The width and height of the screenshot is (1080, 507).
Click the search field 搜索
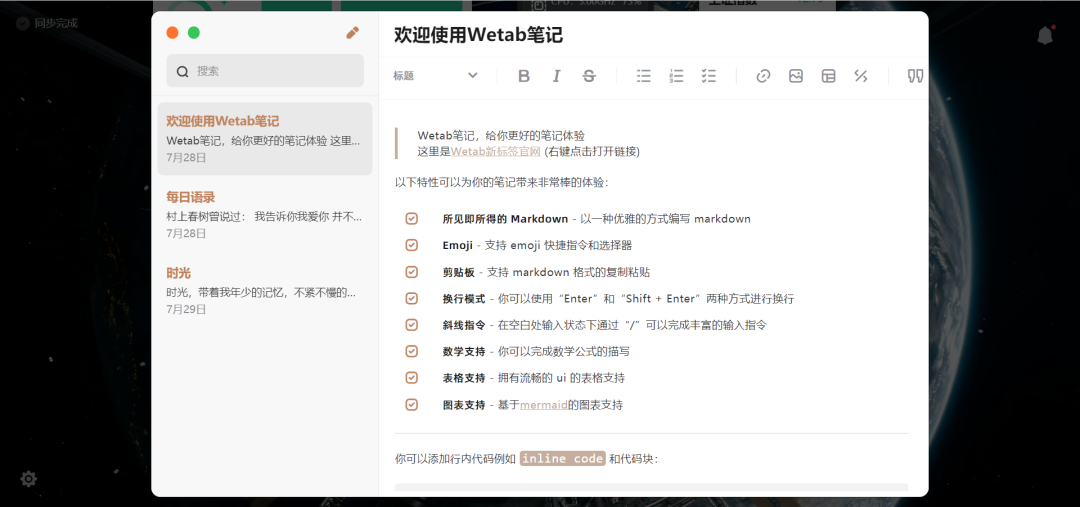click(x=265, y=71)
